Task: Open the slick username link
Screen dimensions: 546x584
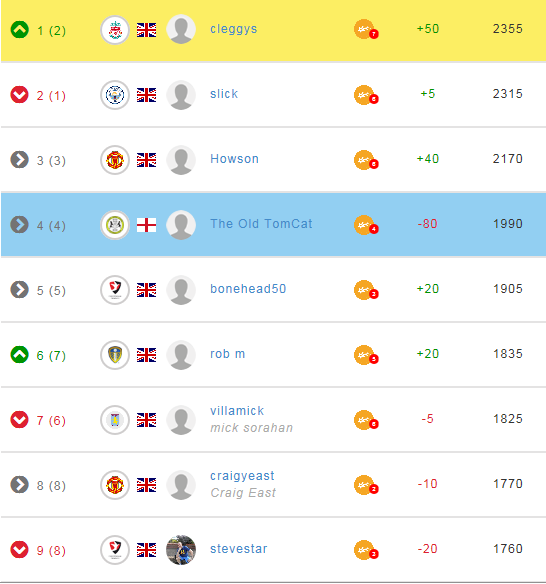Action: (224, 93)
